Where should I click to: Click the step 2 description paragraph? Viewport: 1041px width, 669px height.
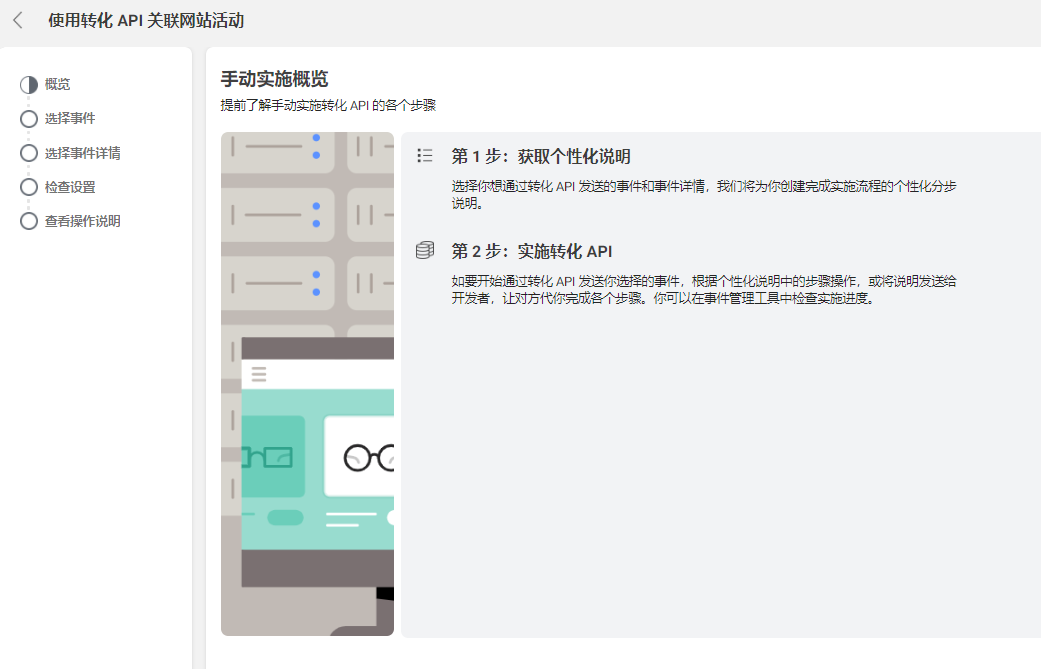pyautogui.click(x=704, y=290)
